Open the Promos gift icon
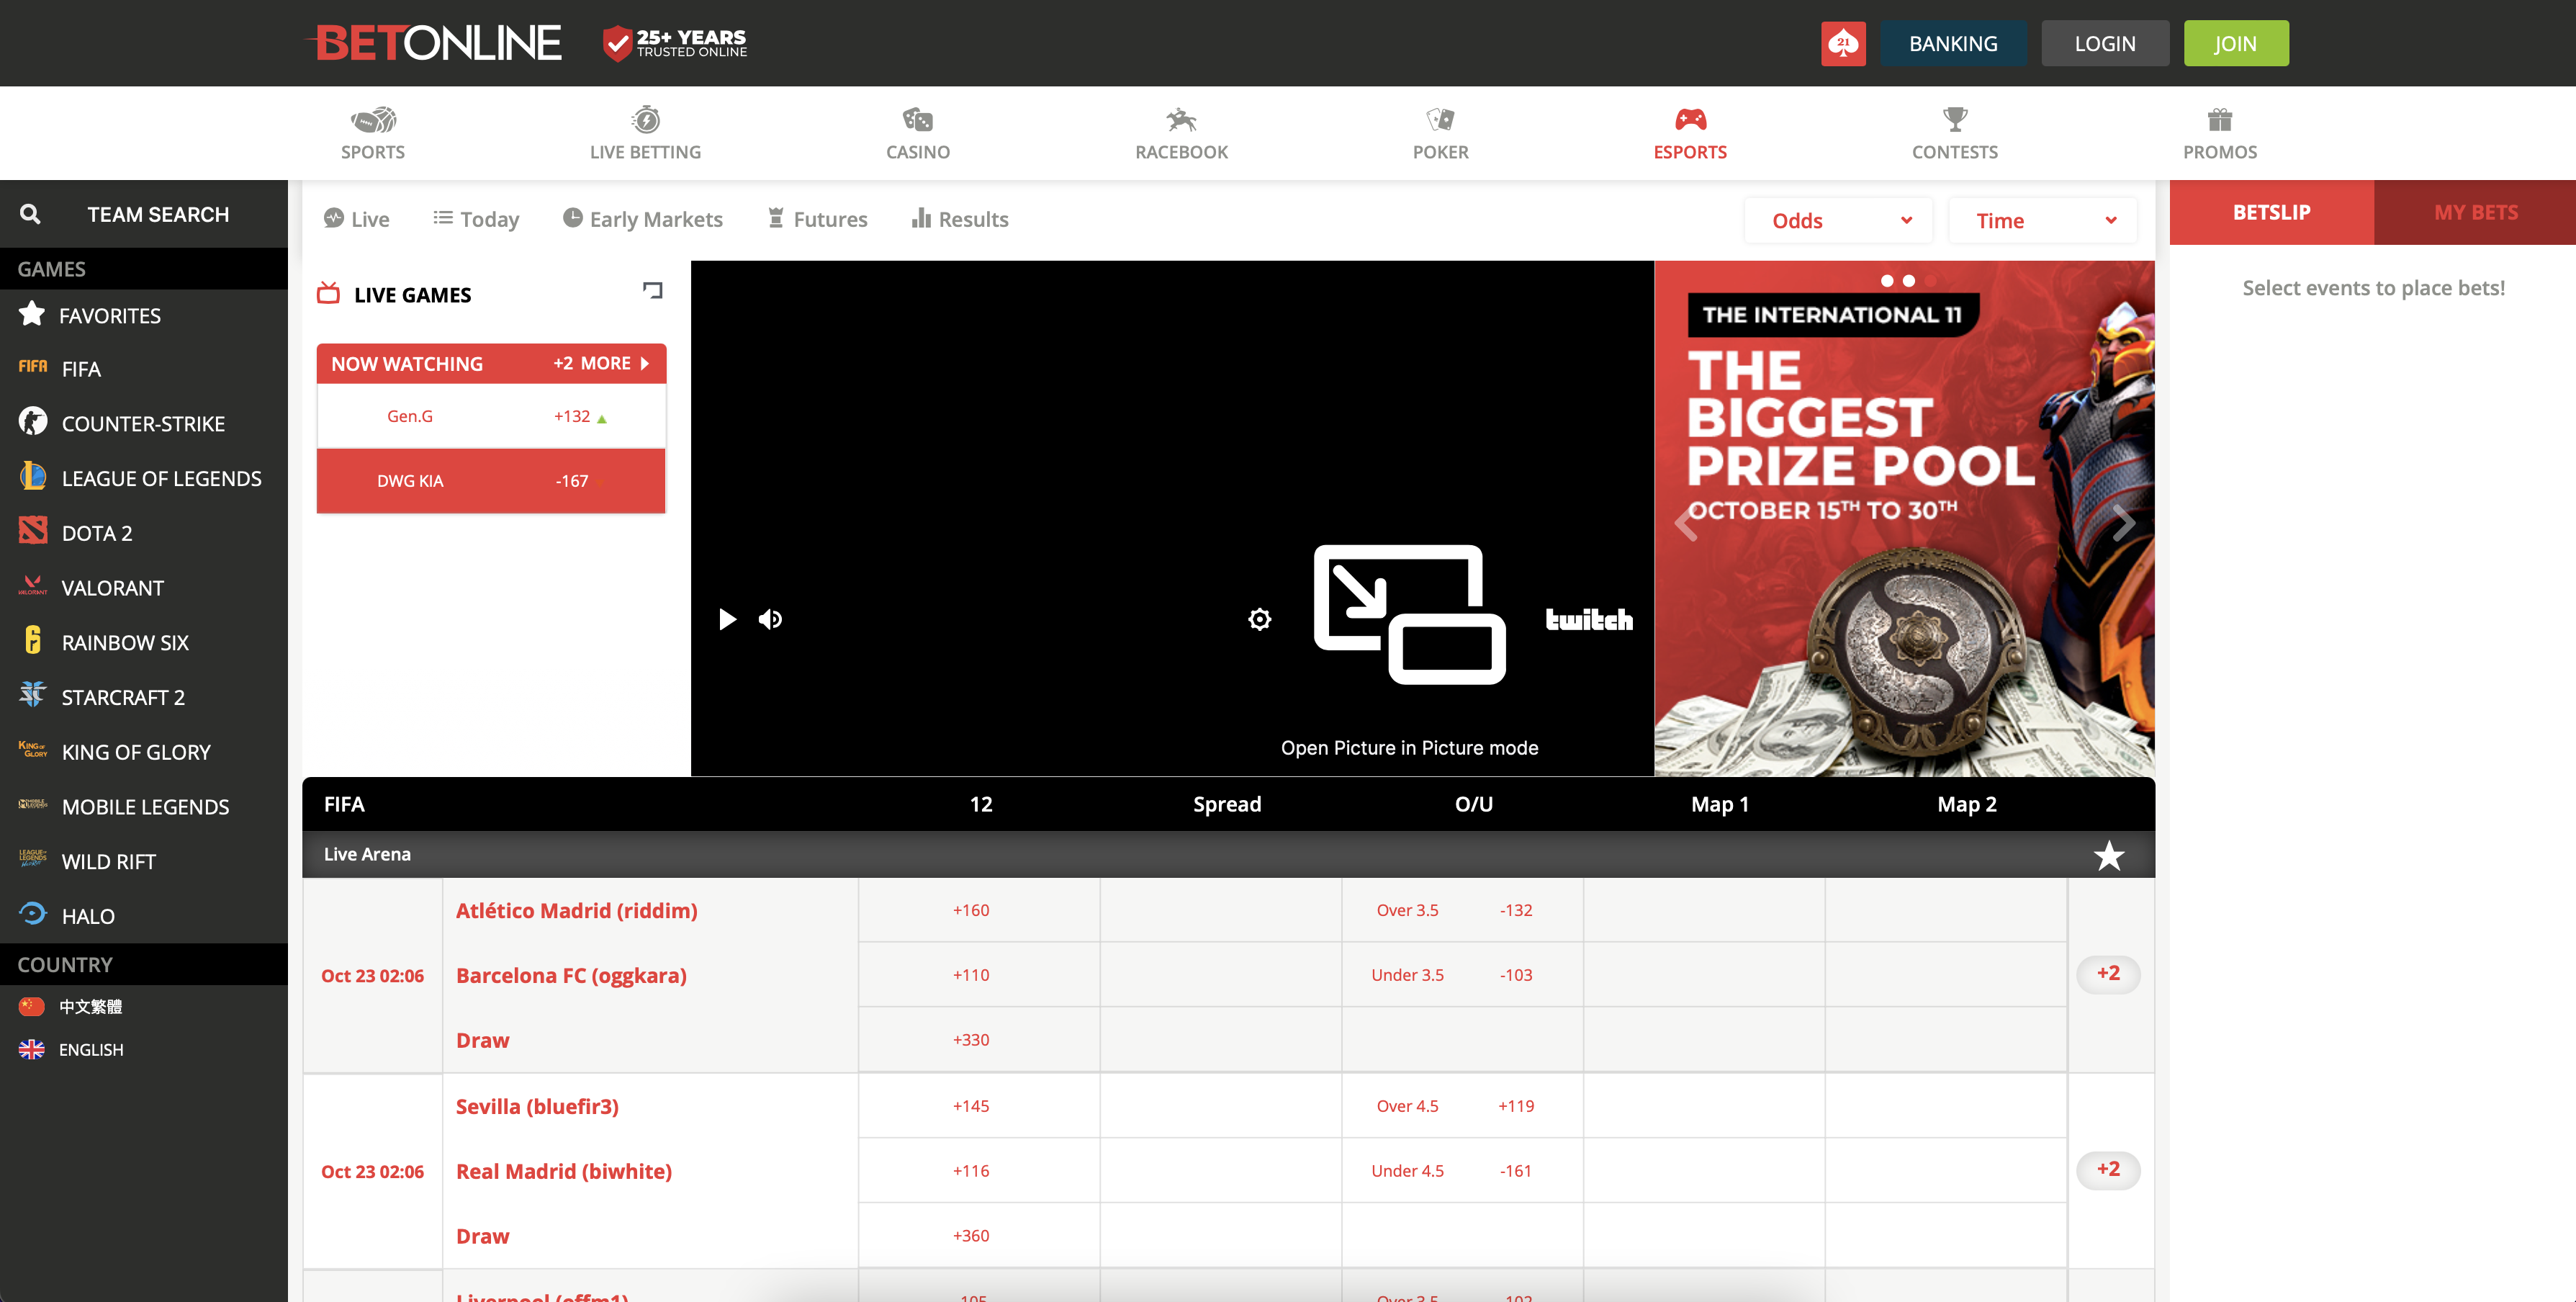 [x=2220, y=120]
